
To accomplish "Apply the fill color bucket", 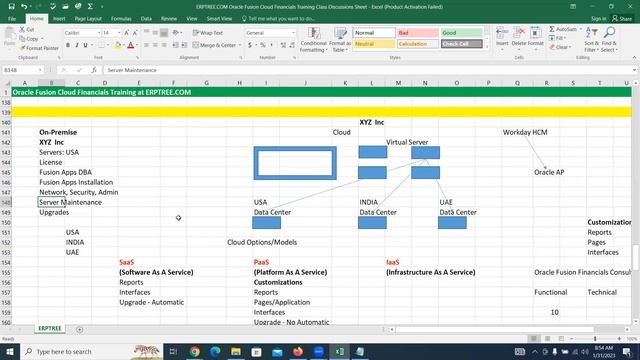I will click(x=118, y=45).
